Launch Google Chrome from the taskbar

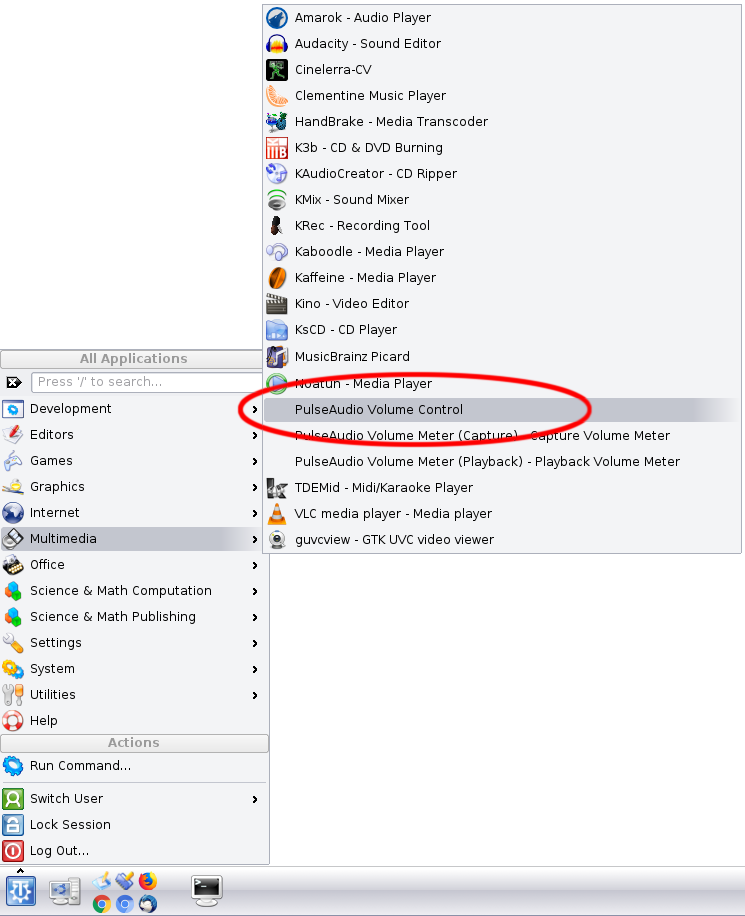(x=102, y=904)
